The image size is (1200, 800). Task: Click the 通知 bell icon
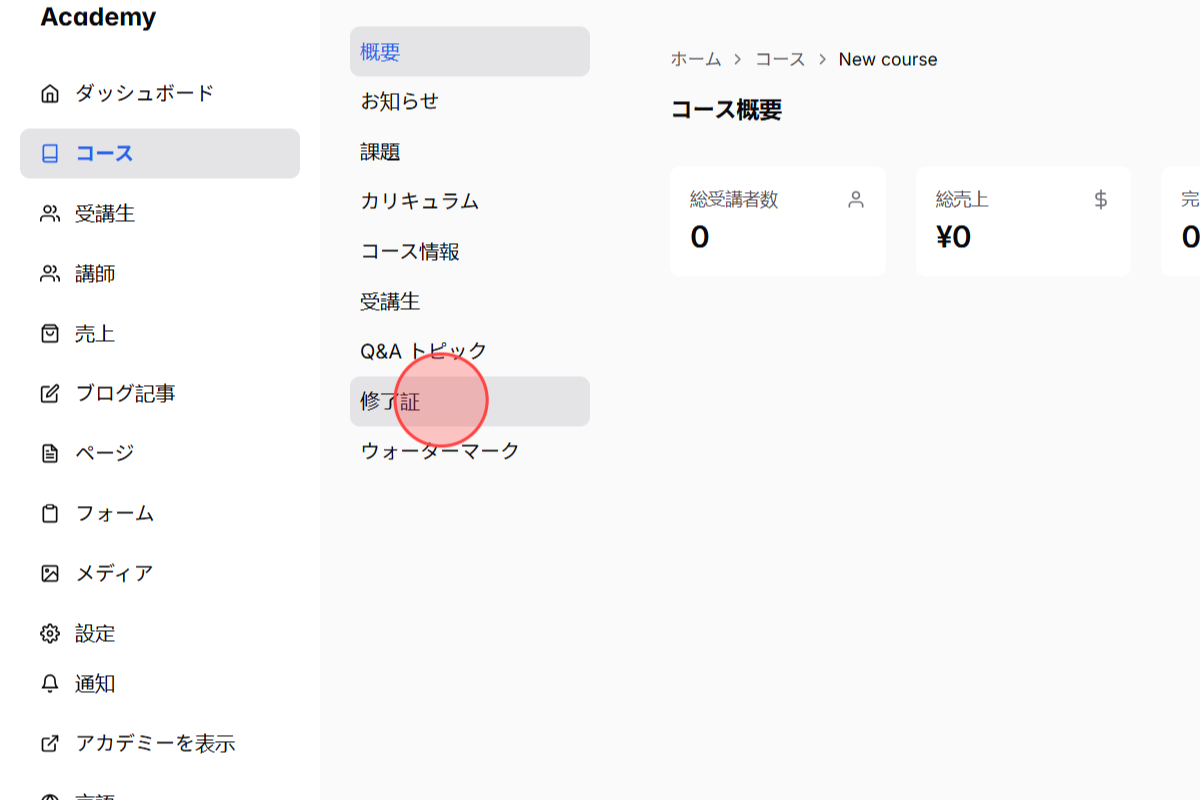pyautogui.click(x=48, y=683)
